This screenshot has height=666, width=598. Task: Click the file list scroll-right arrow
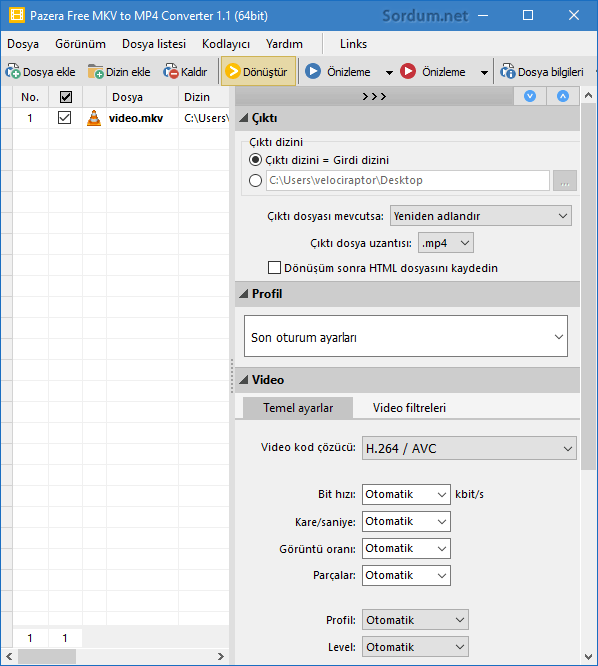220,656
